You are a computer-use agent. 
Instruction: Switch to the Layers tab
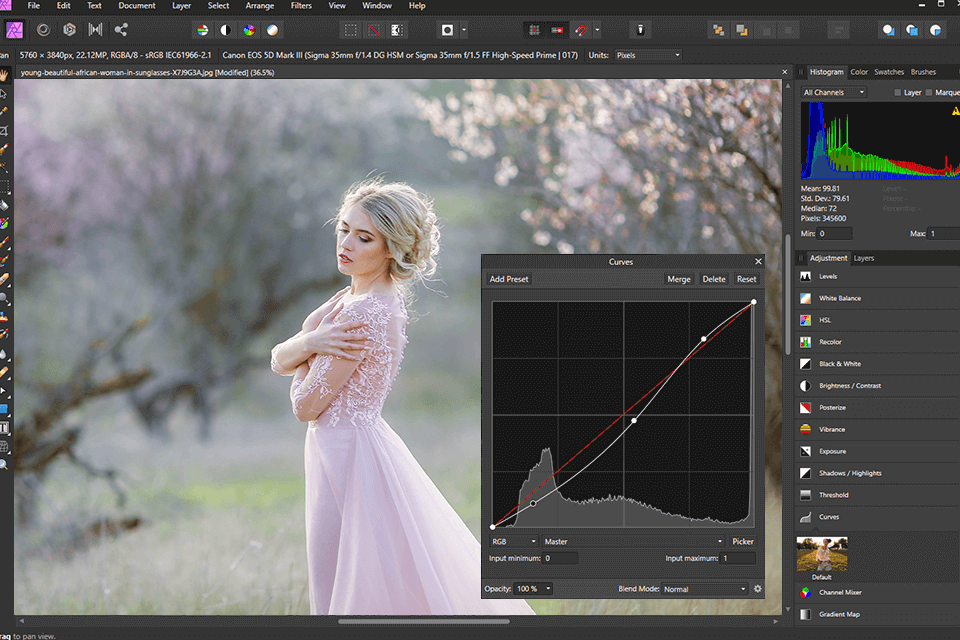pyautogui.click(x=863, y=258)
